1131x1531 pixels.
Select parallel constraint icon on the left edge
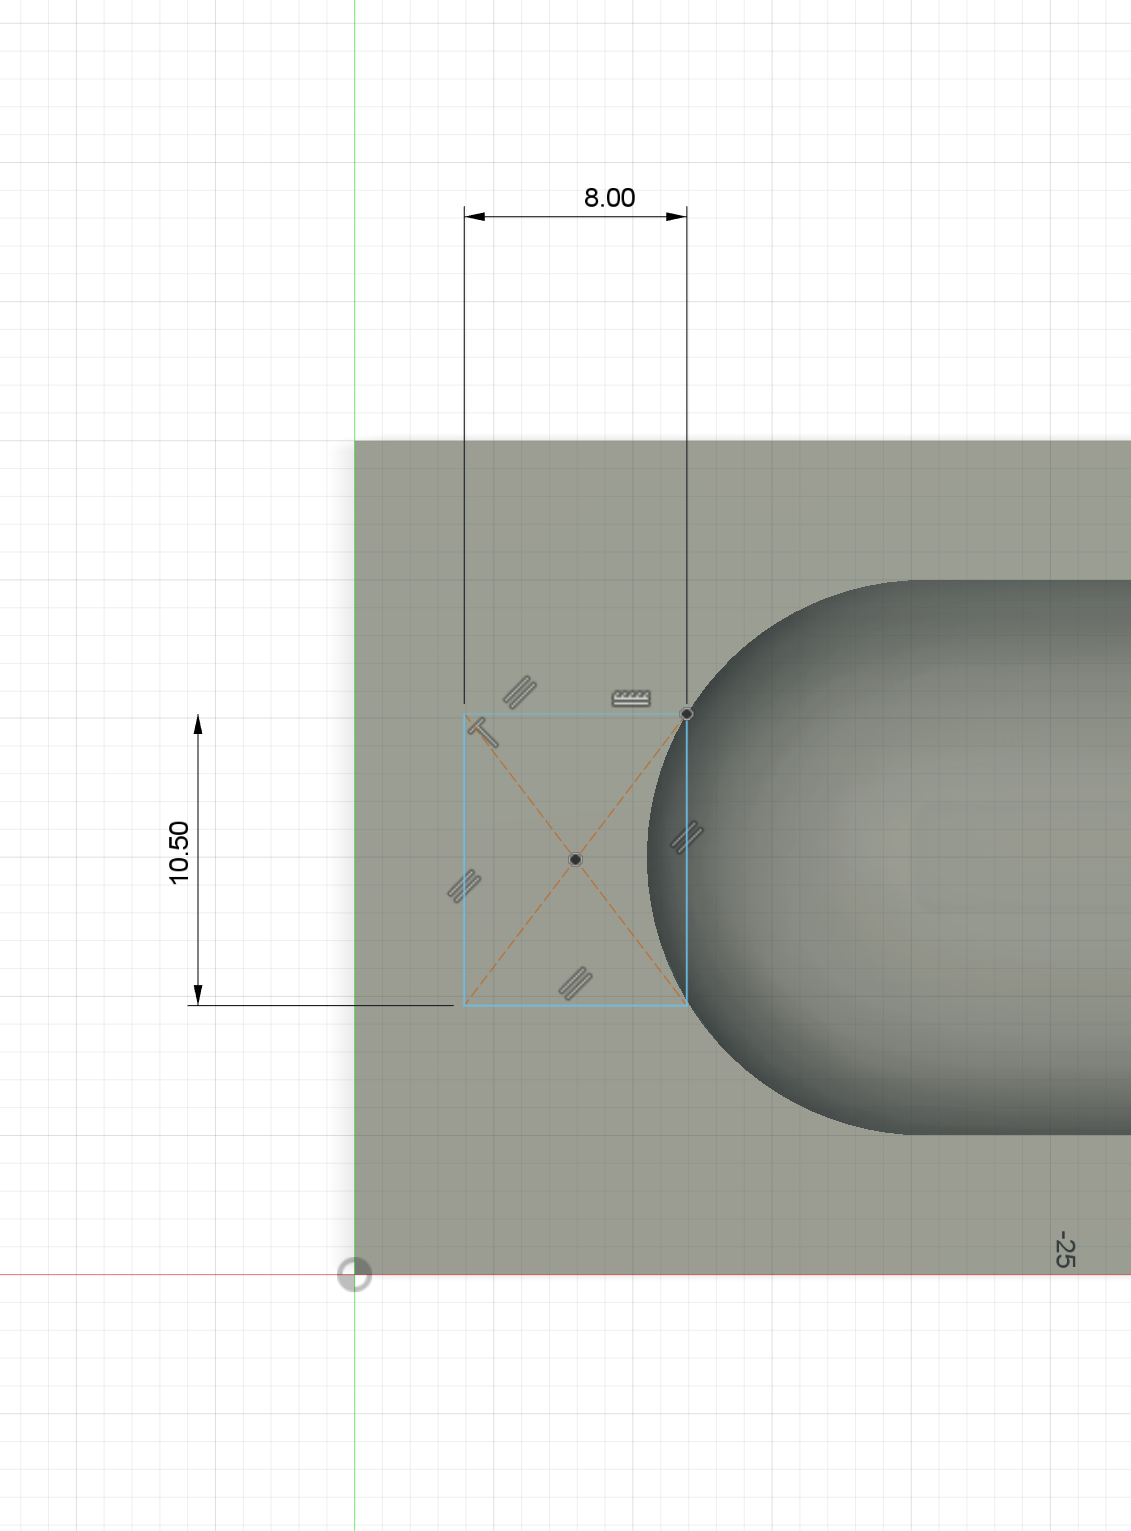(x=464, y=886)
